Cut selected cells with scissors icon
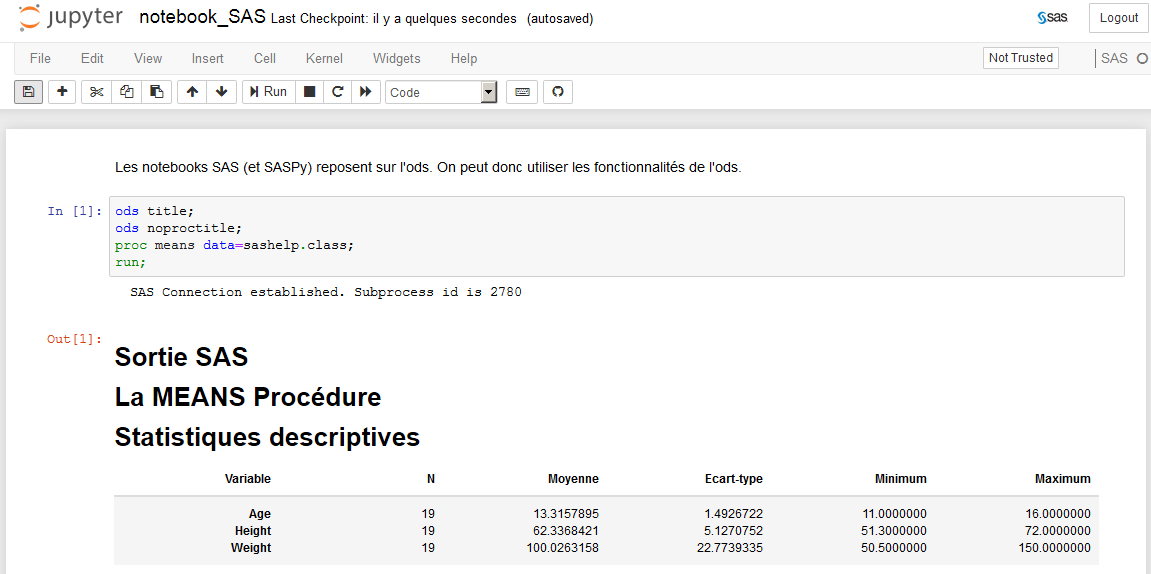The height and width of the screenshot is (574, 1151). pos(96,92)
